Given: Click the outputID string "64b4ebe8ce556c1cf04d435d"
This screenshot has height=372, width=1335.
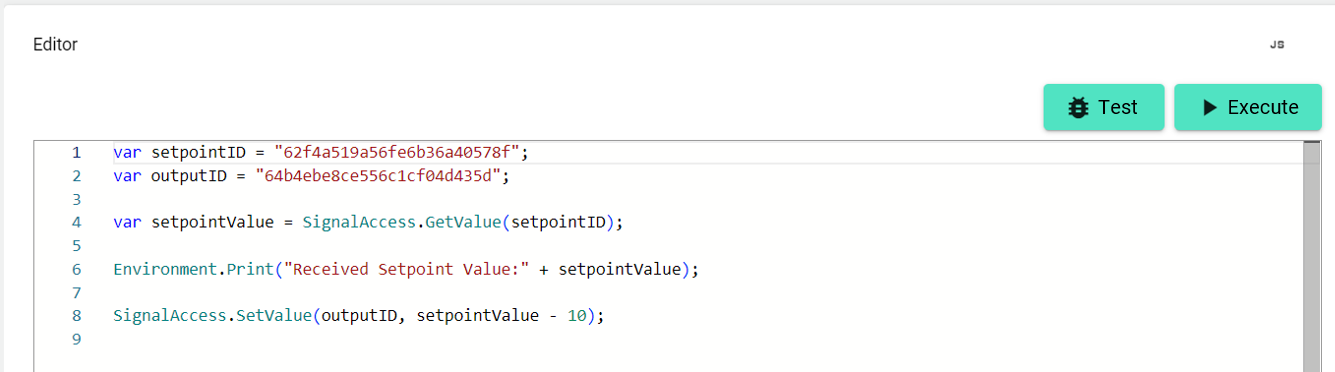Looking at the screenshot, I should coord(377,176).
